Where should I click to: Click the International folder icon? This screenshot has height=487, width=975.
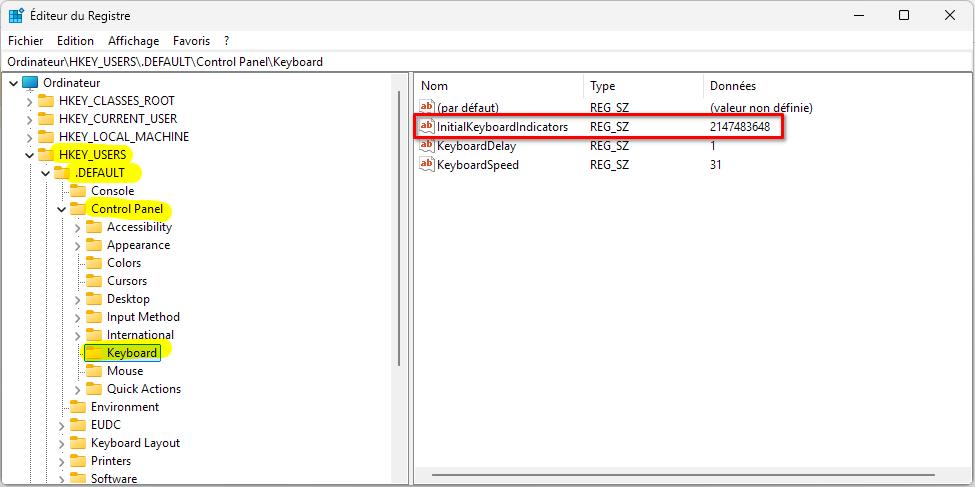tap(94, 335)
